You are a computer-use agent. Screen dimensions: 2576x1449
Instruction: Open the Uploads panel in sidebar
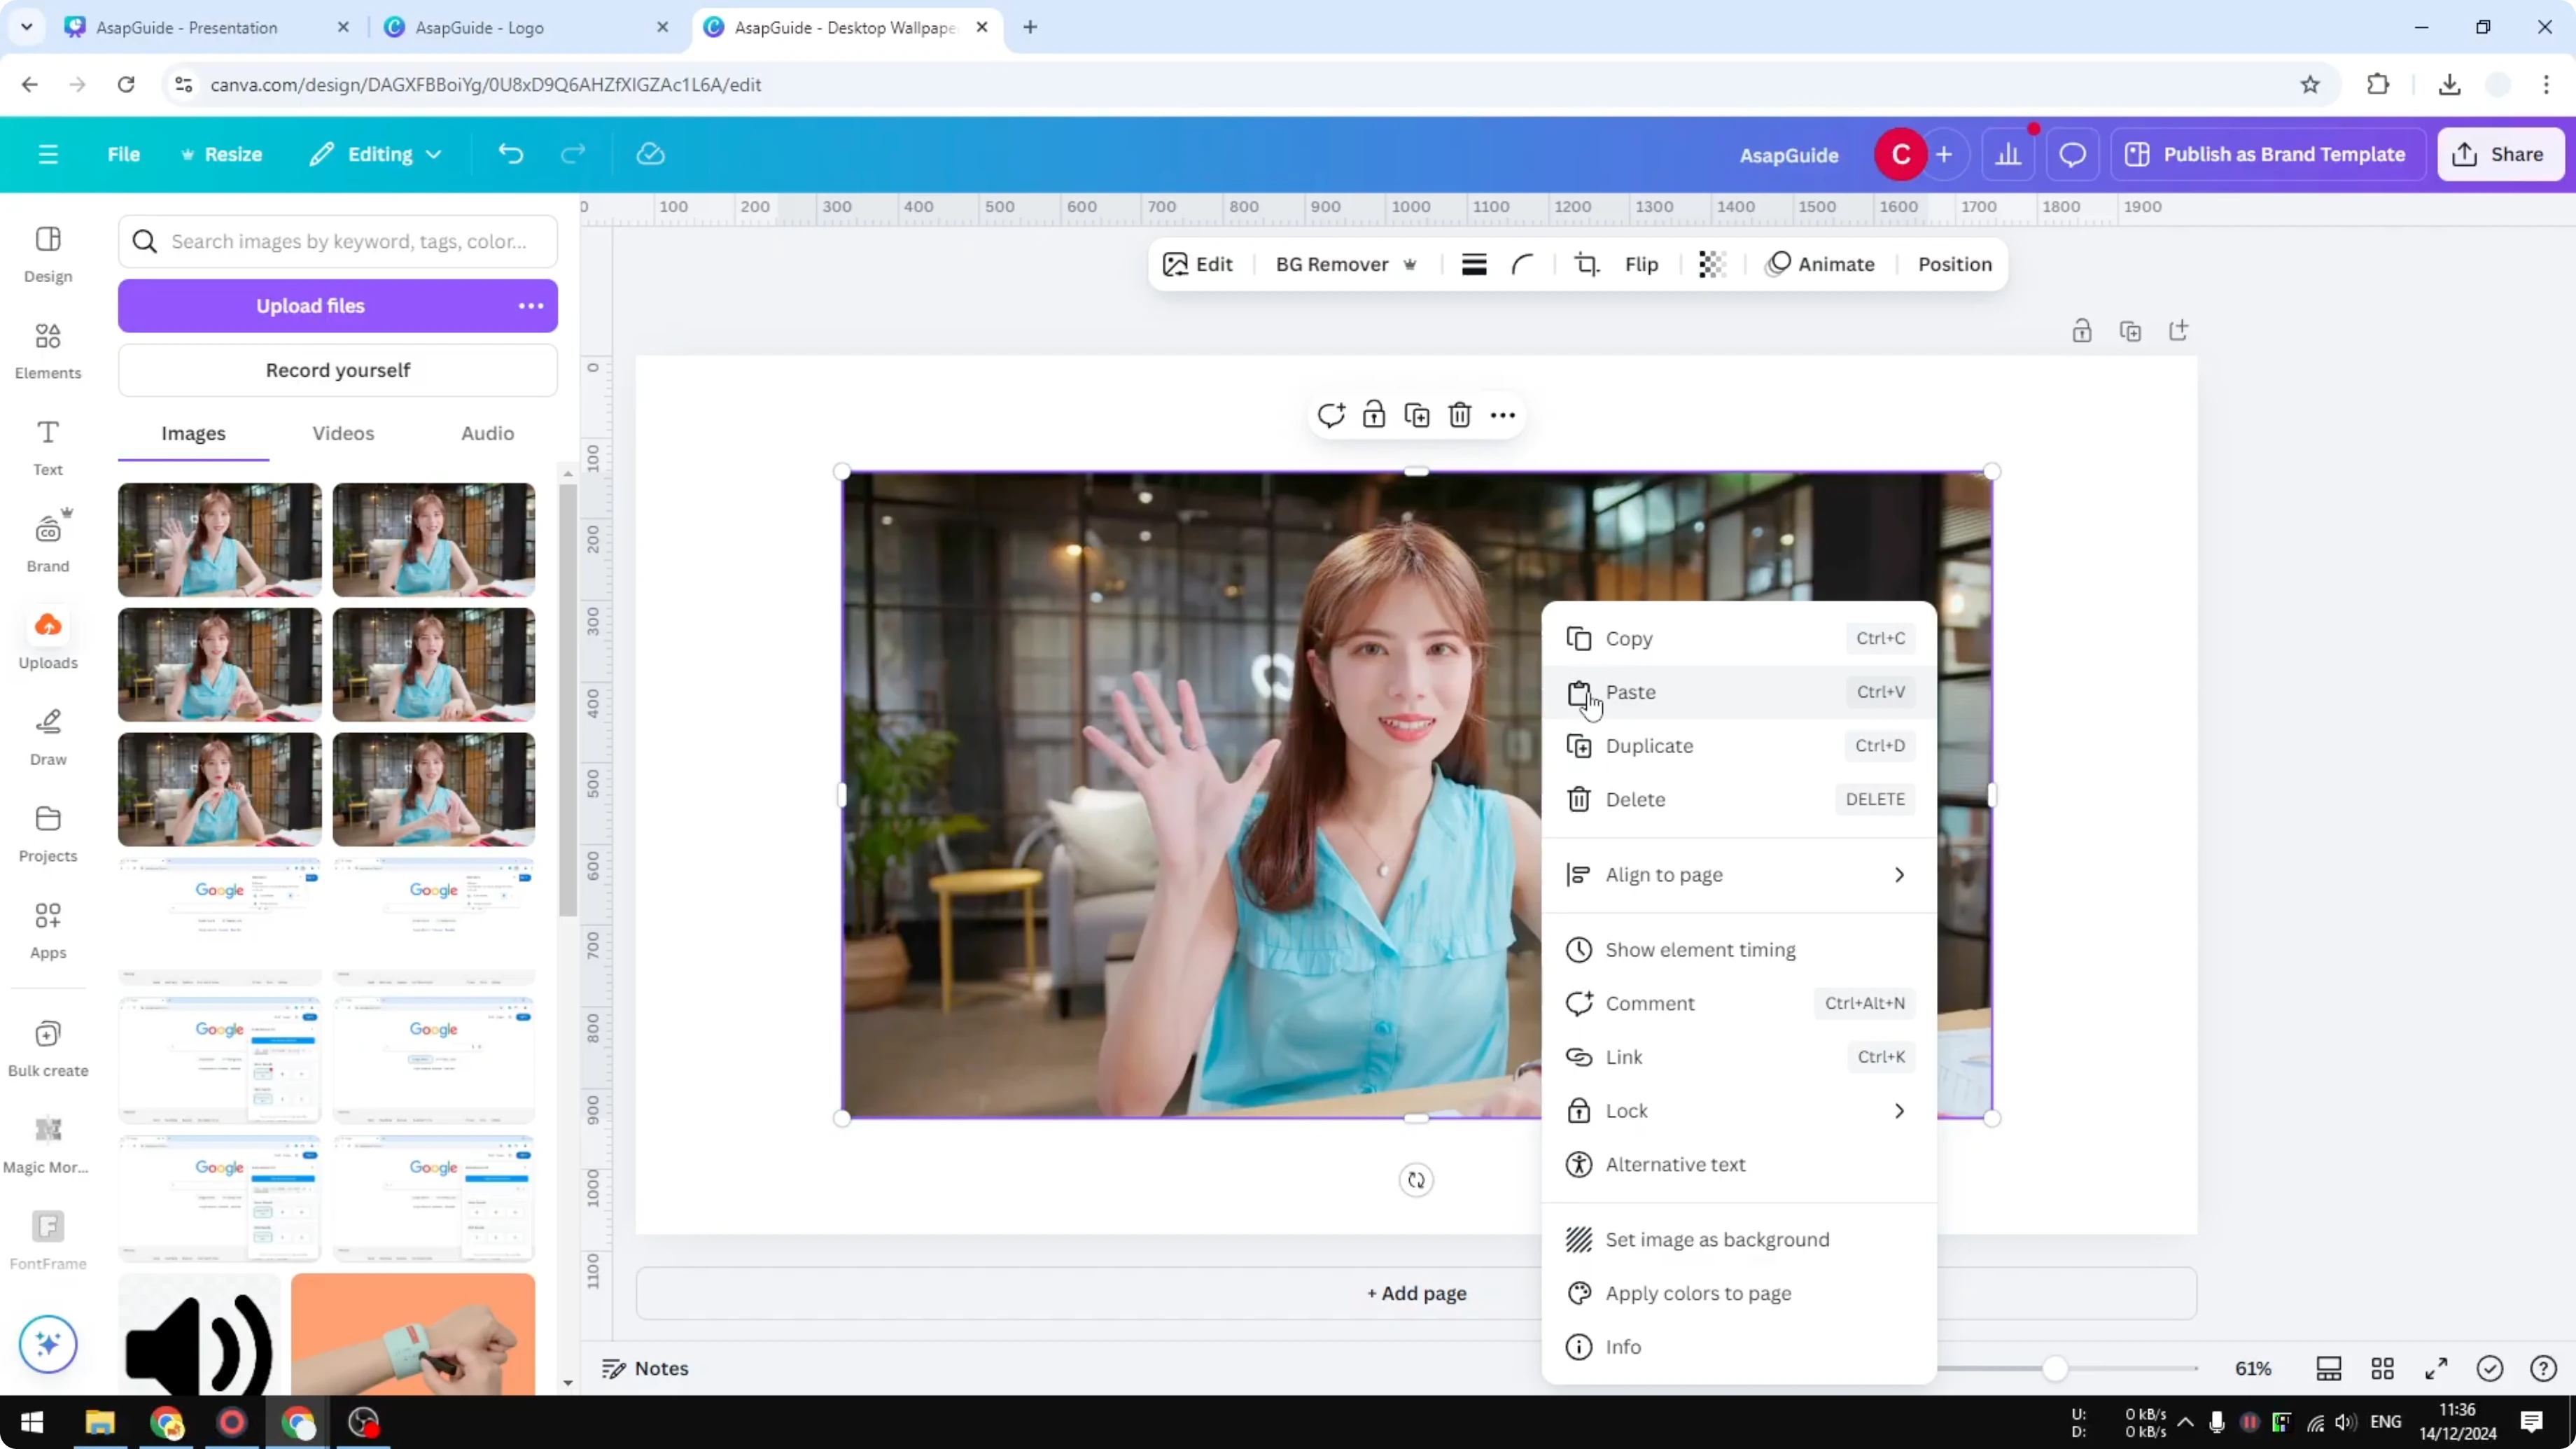(x=47, y=638)
